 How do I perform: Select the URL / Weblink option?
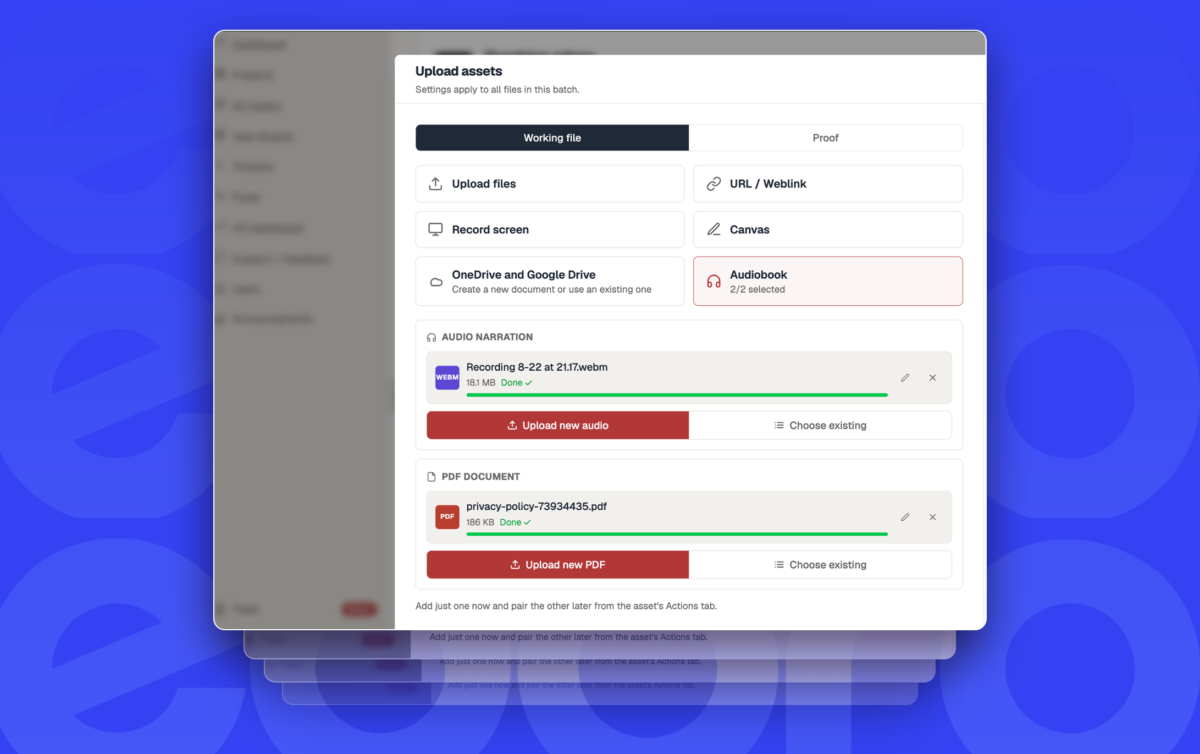[x=828, y=184]
